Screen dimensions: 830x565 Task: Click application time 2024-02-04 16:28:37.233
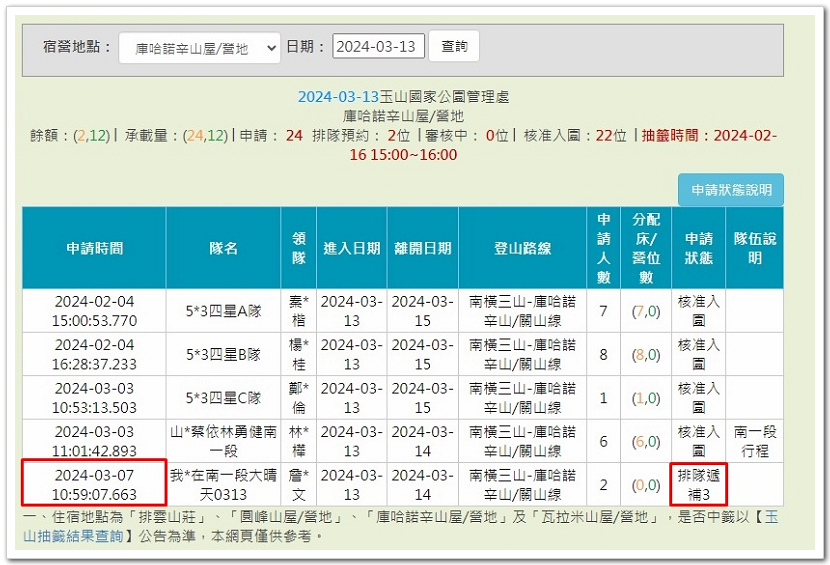94,354
